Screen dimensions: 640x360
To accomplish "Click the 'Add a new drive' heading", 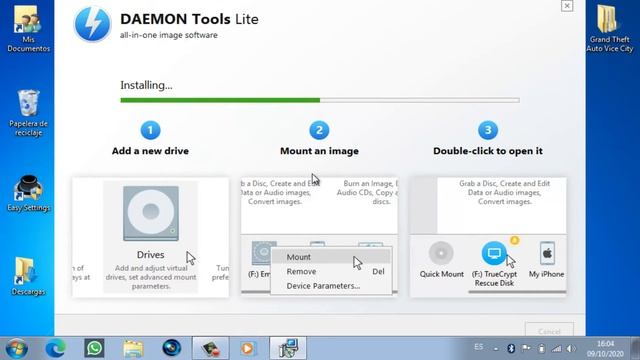I will (150, 151).
